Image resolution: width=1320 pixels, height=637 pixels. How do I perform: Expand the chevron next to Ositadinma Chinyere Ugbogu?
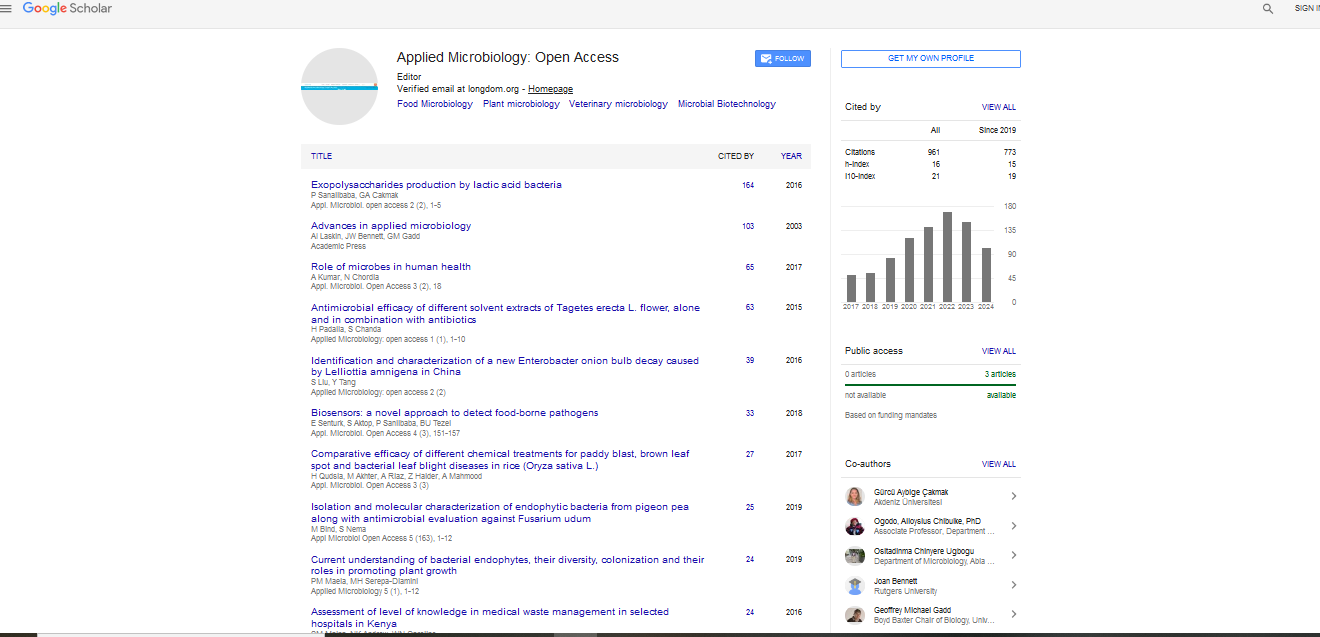tap(1013, 556)
